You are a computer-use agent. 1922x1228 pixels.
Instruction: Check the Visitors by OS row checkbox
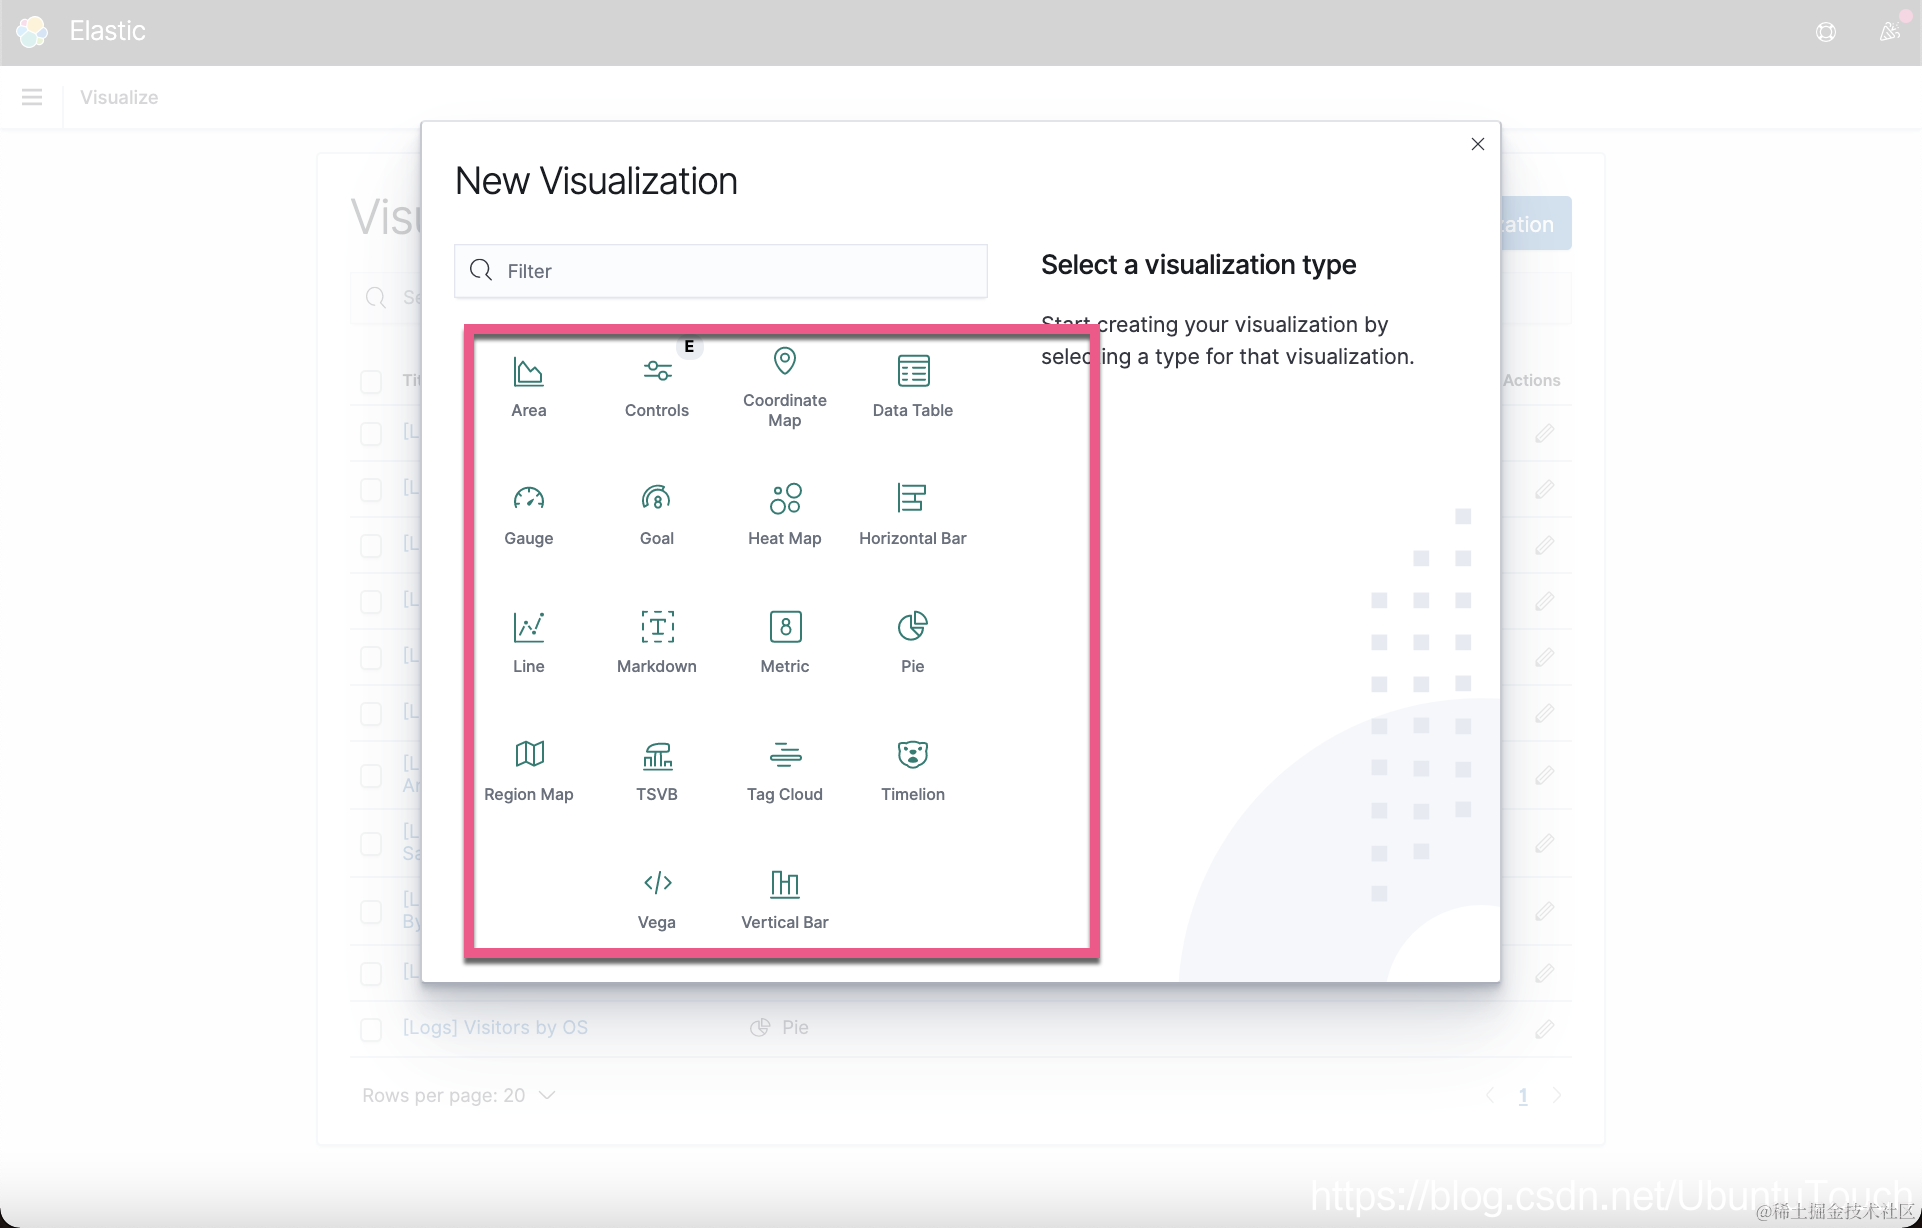371,1029
